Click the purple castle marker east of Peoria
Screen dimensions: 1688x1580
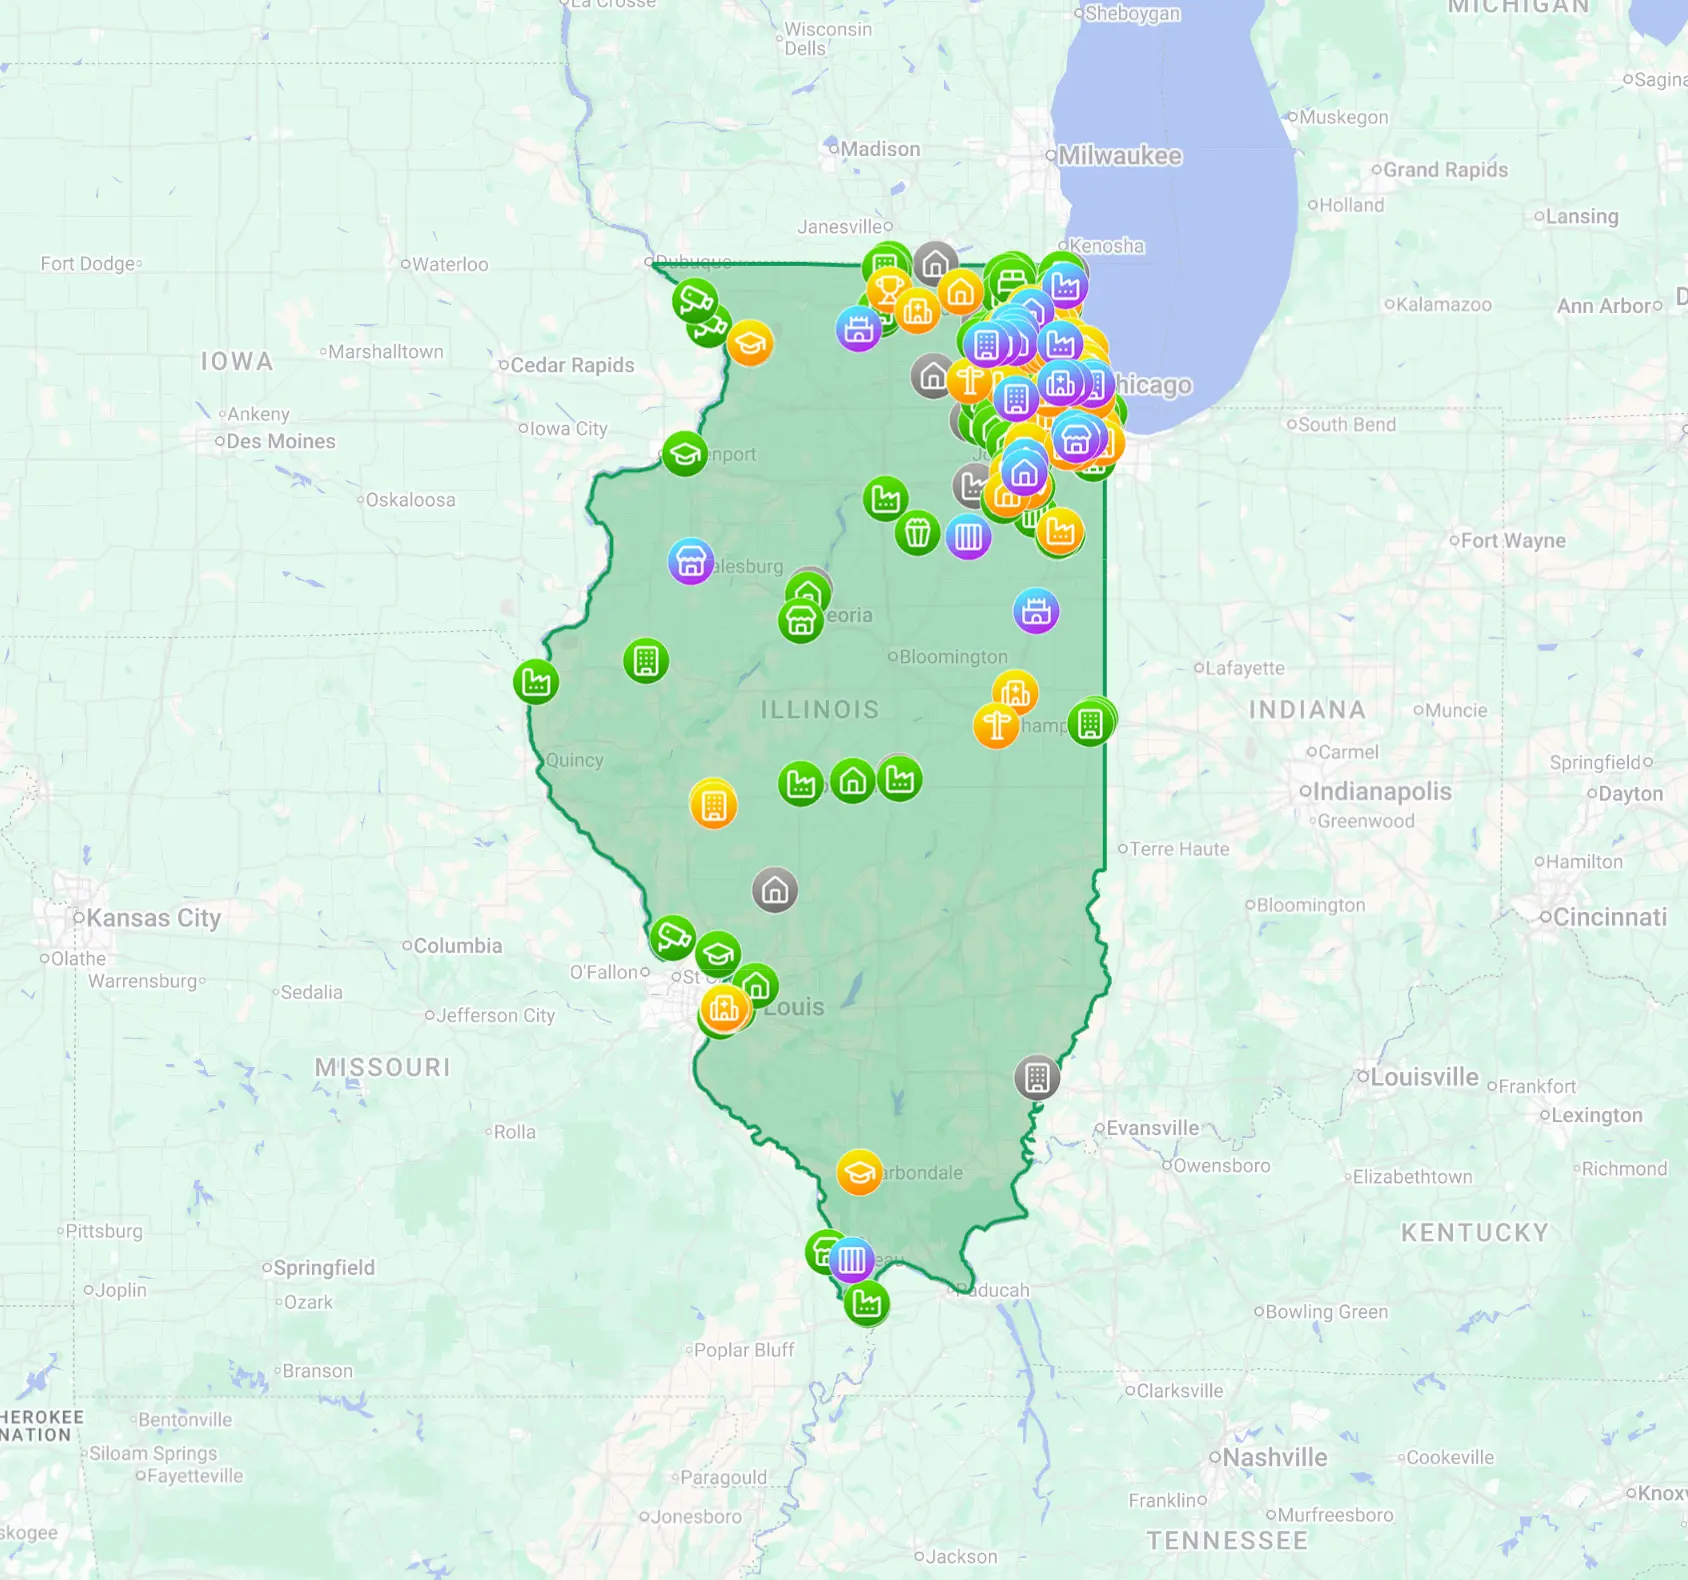pos(1036,610)
